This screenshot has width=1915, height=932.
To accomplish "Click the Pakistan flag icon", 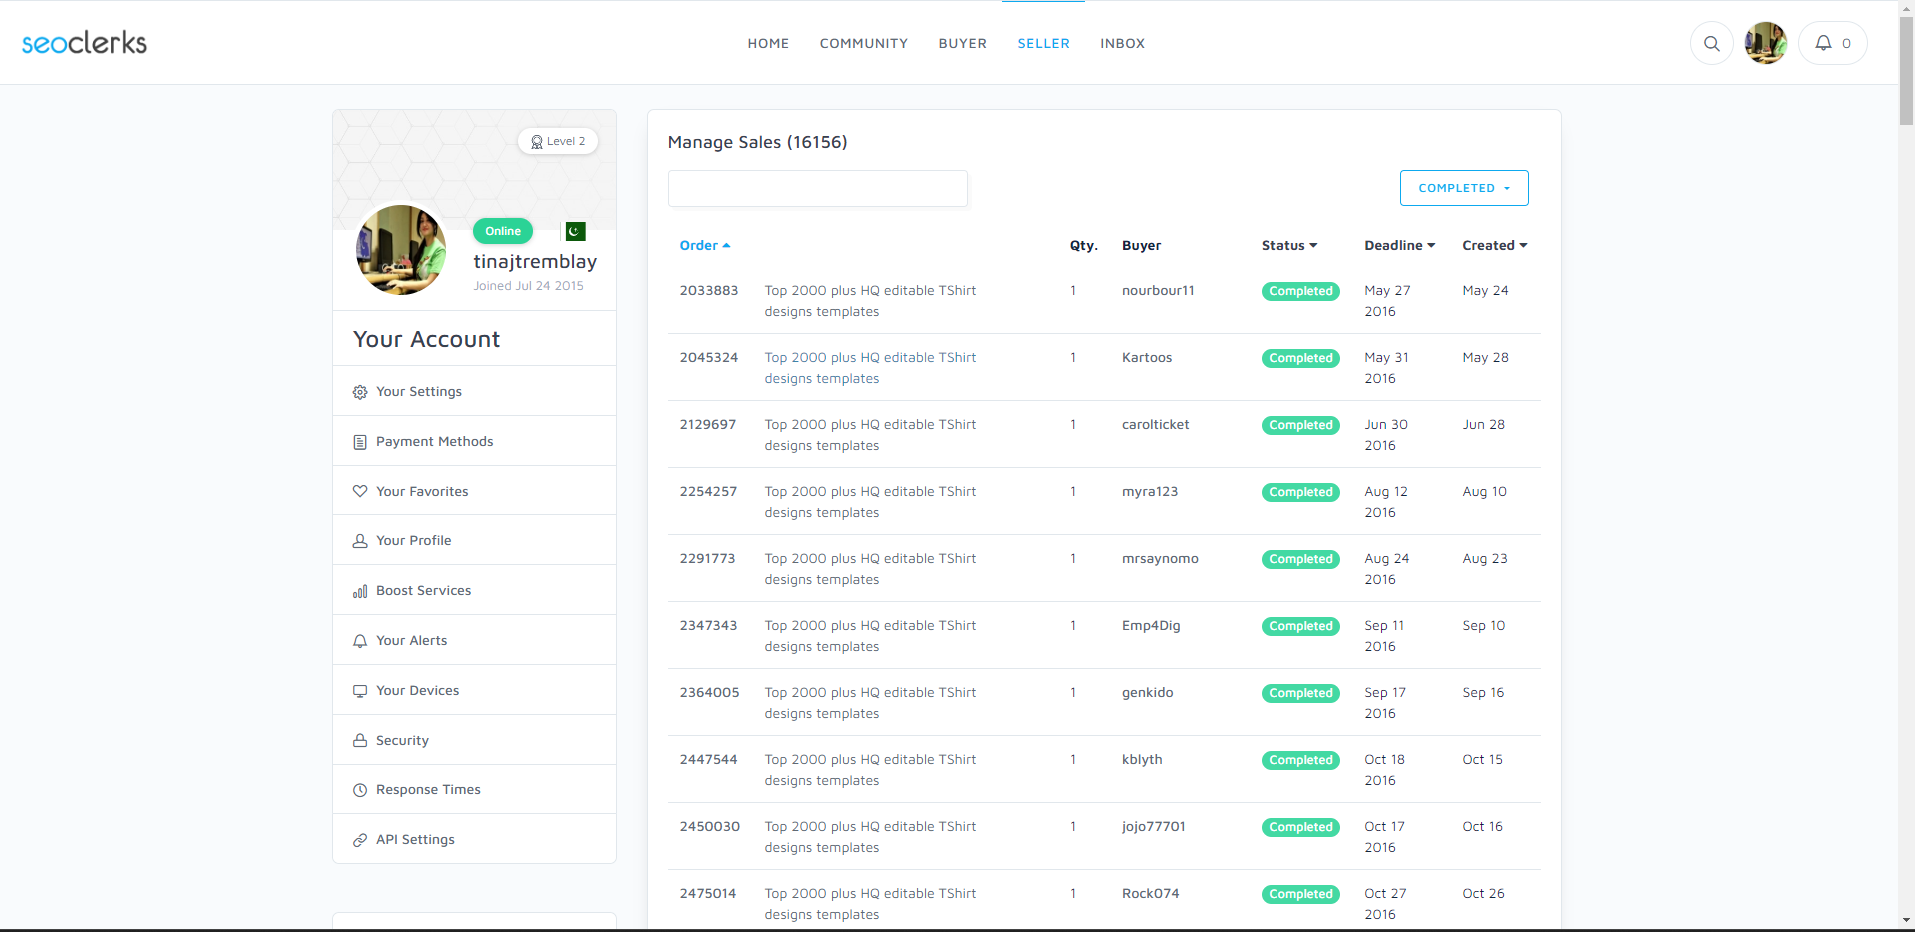I will (x=575, y=231).
